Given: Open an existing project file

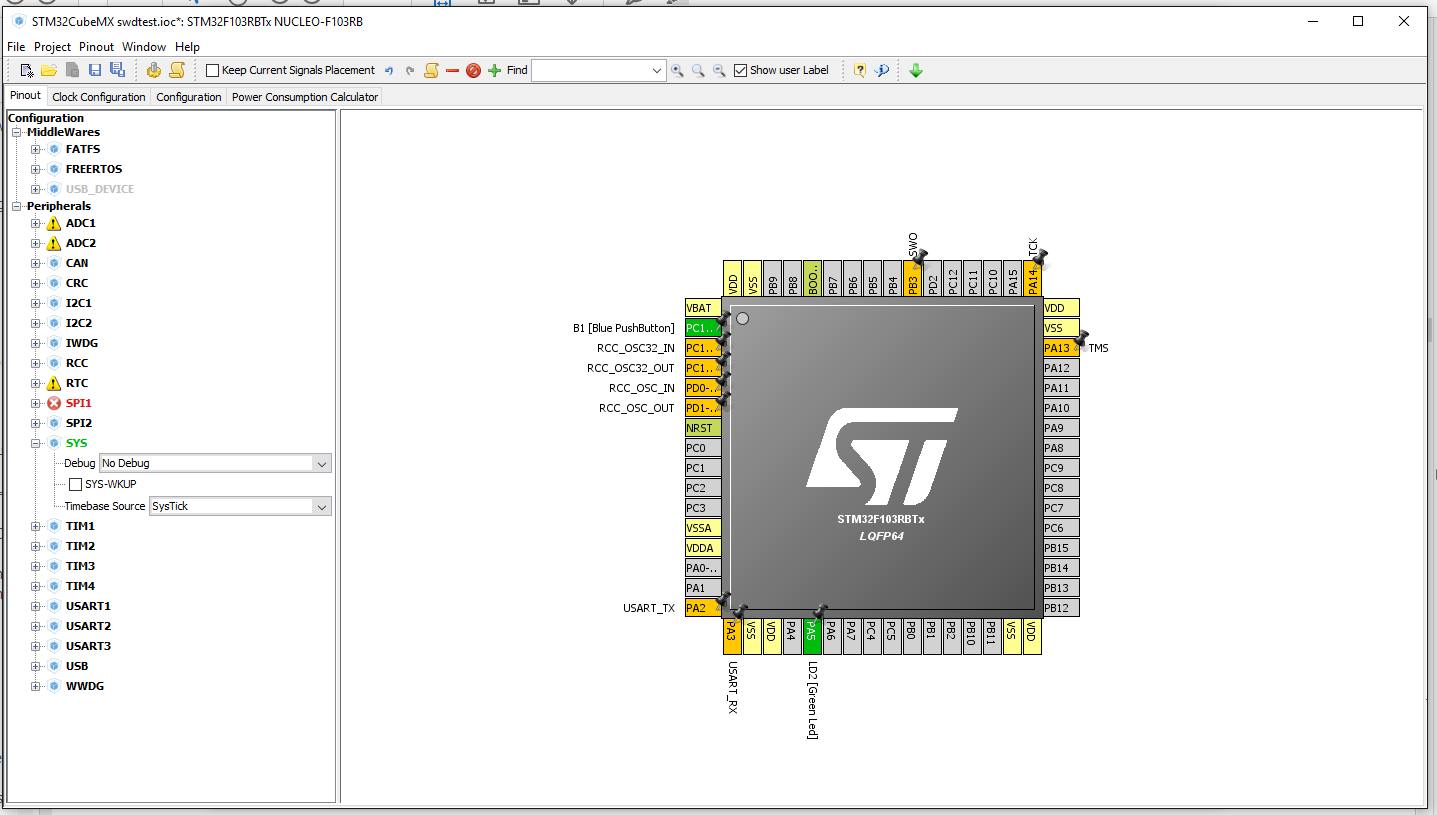Looking at the screenshot, I should pos(48,70).
